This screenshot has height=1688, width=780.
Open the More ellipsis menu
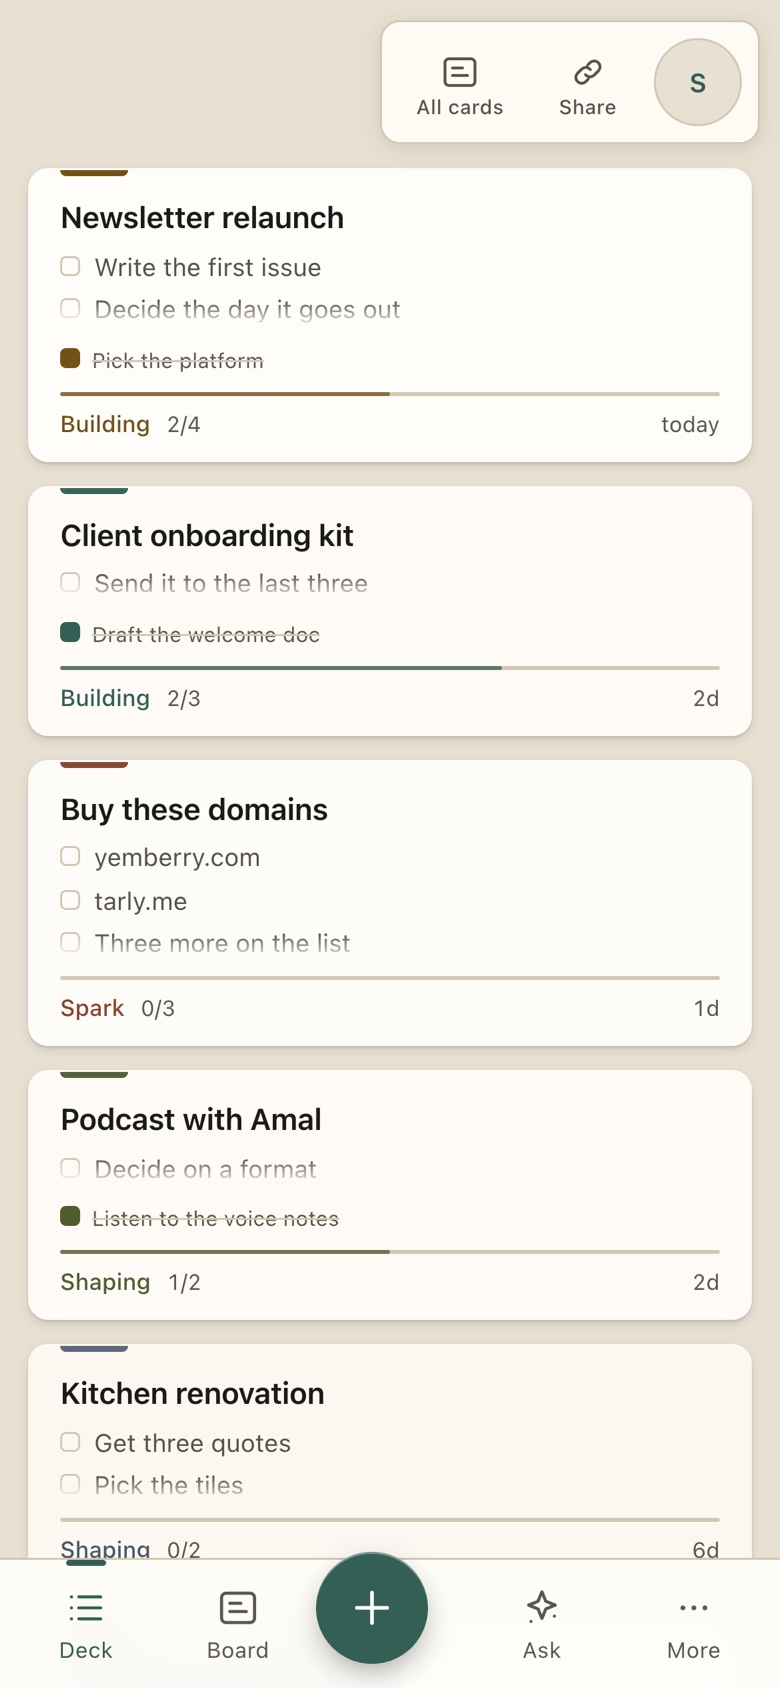[x=694, y=1608]
